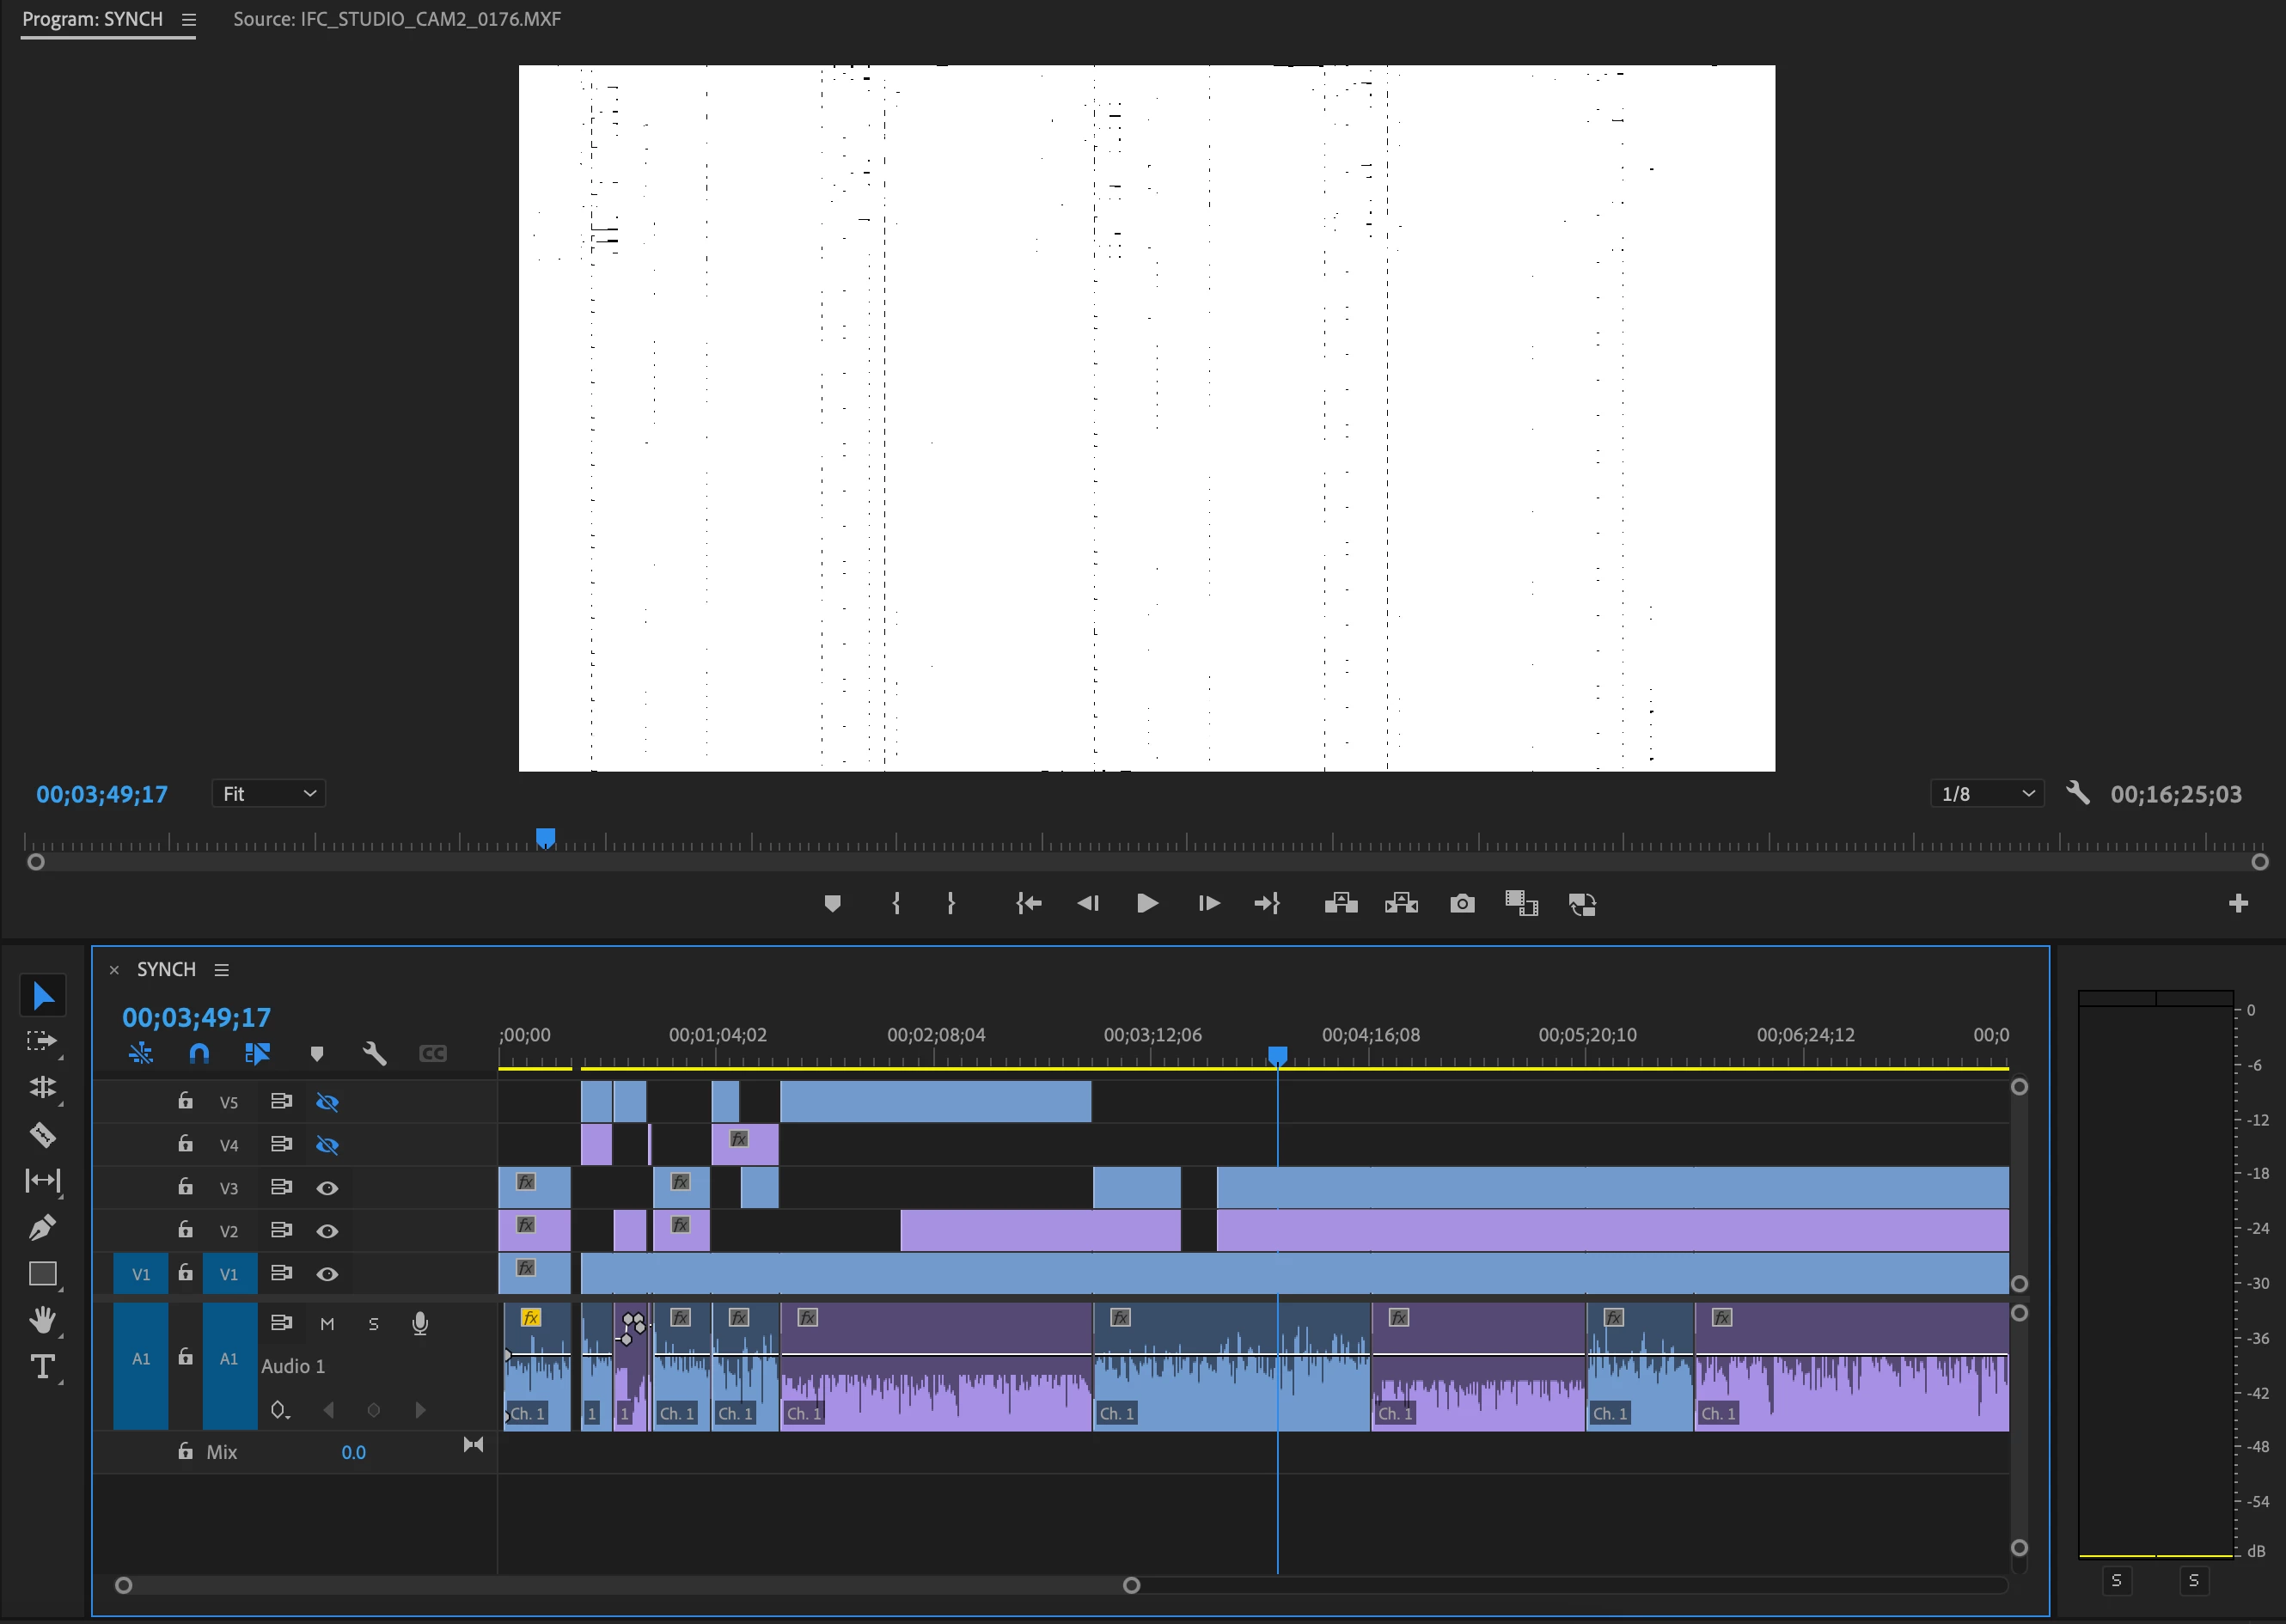2286x1624 pixels.
Task: Click the Lift button icon
Action: pos(1341,904)
